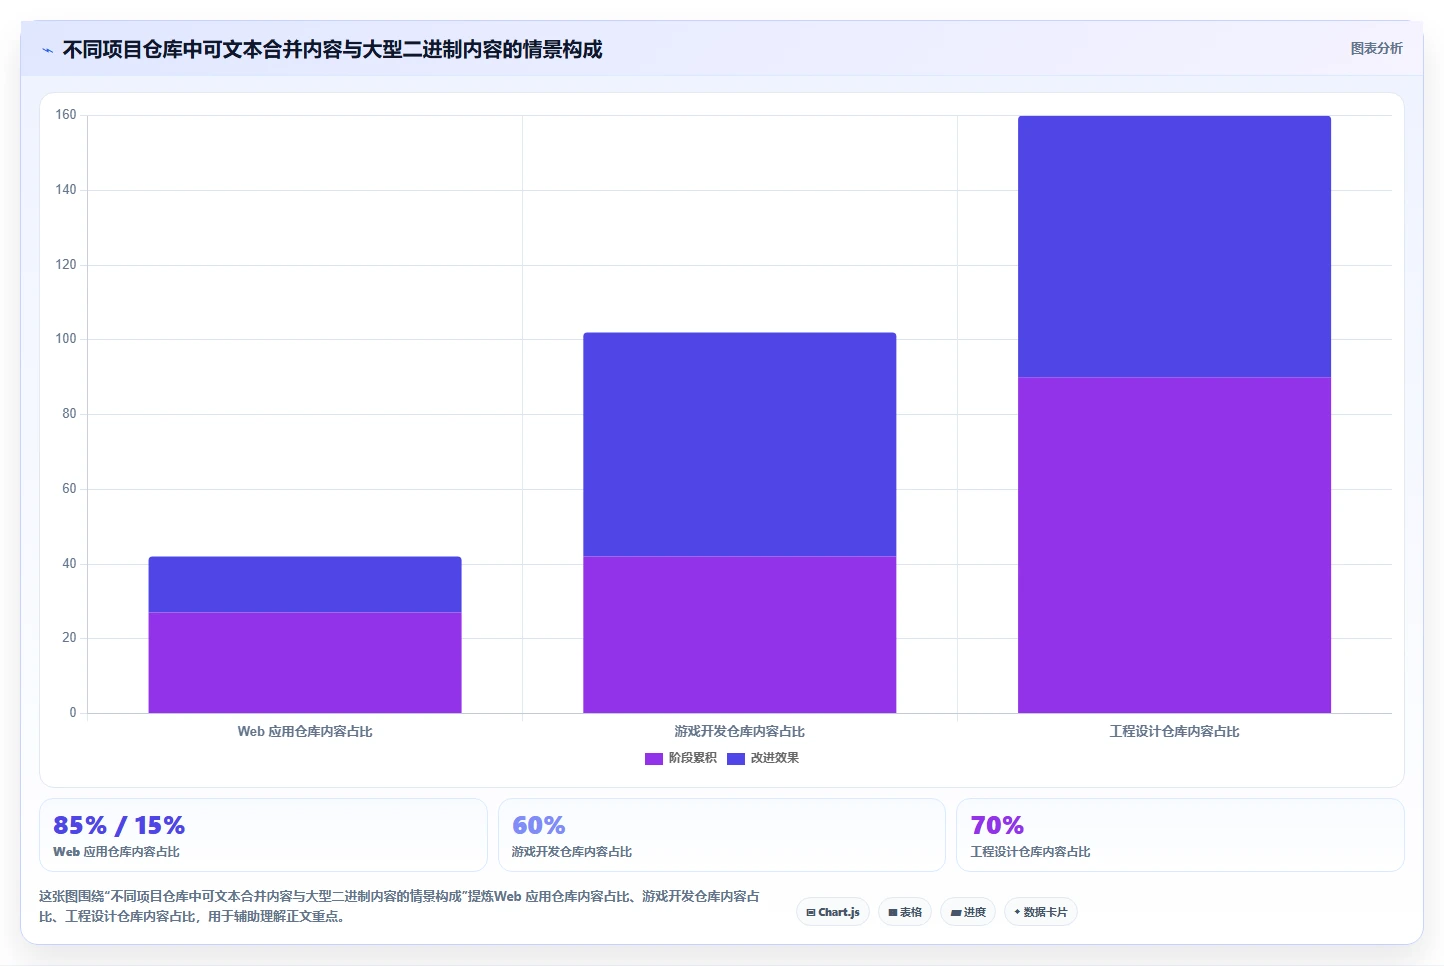Click the x-axis label 工程设计仓库内容占比
This screenshot has height=966, width=1444.
point(1174,732)
